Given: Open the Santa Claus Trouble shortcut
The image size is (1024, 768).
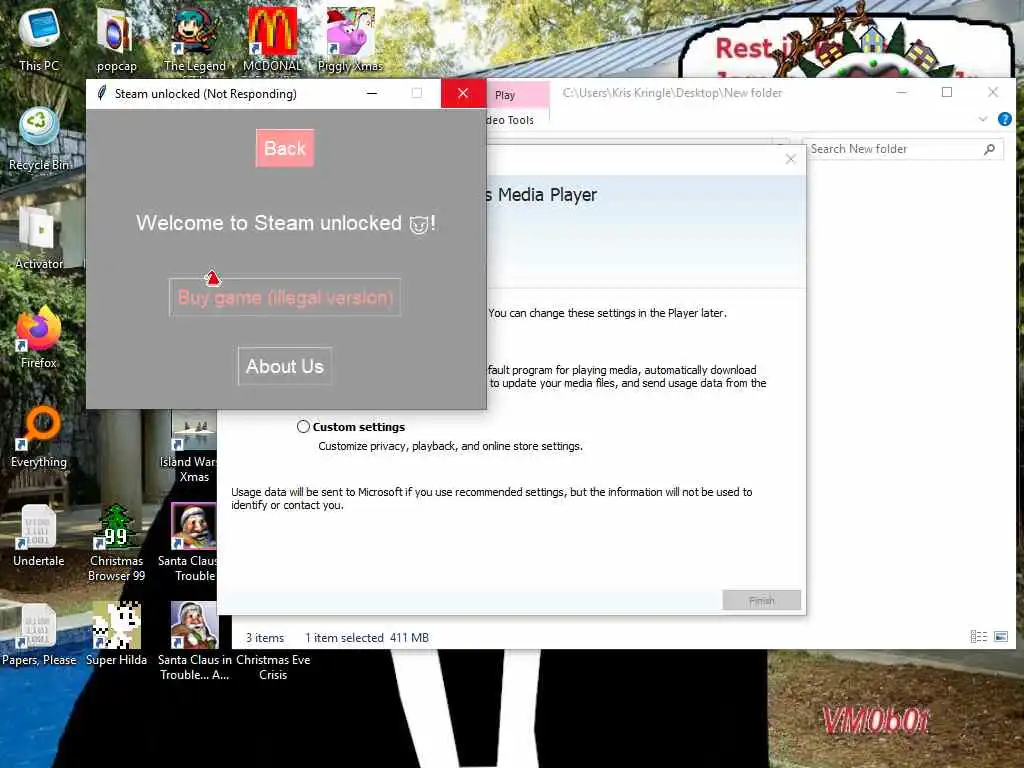Looking at the screenshot, I should tap(194, 543).
